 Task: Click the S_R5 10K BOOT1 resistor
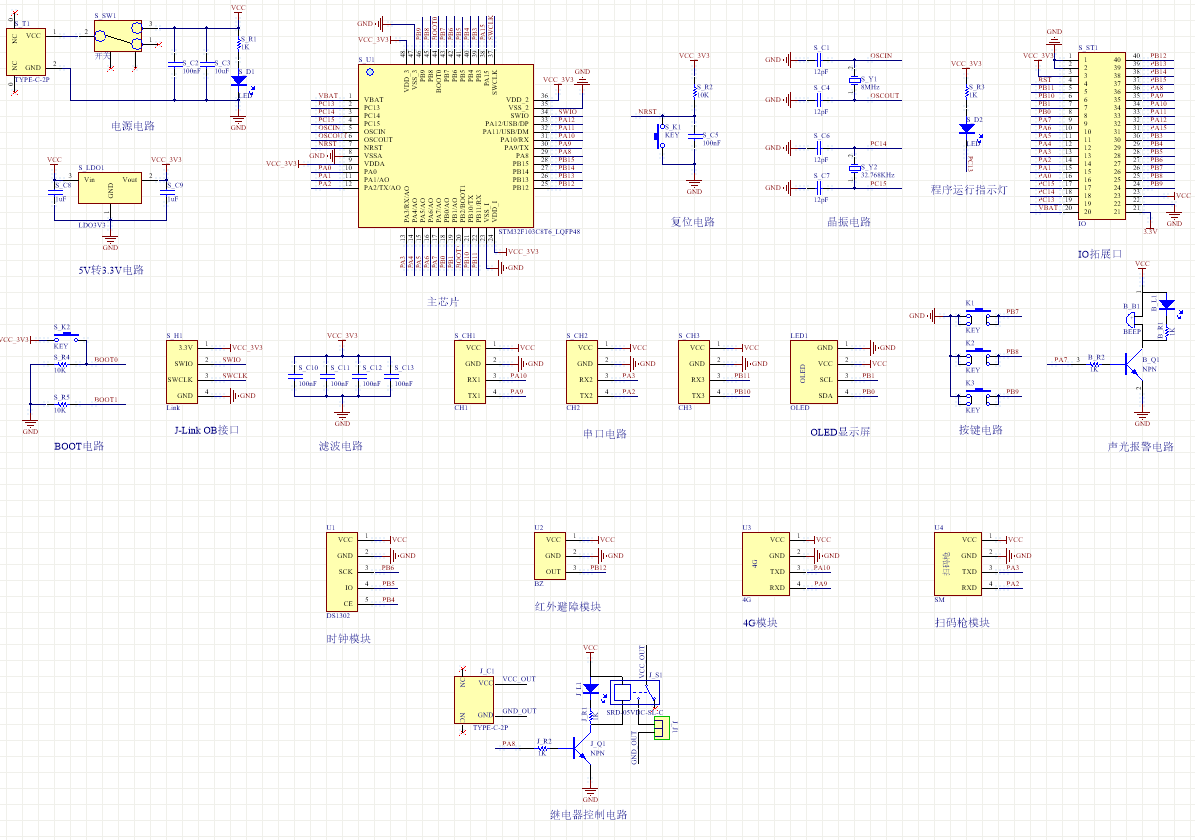coord(61,404)
